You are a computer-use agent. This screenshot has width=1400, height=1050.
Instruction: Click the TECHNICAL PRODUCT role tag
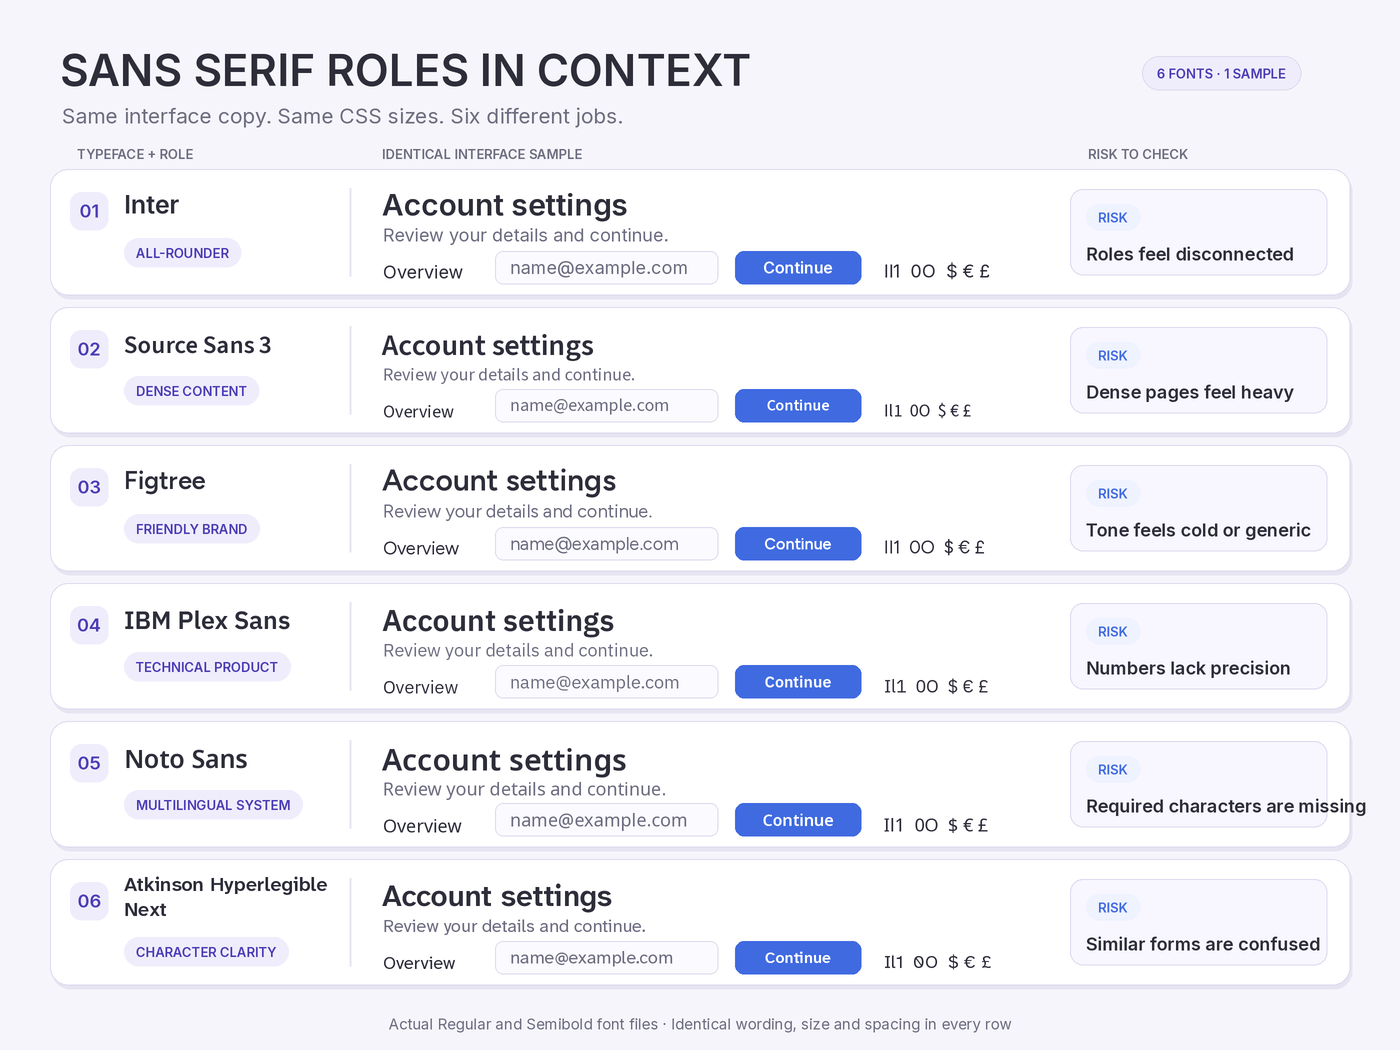pyautogui.click(x=207, y=667)
